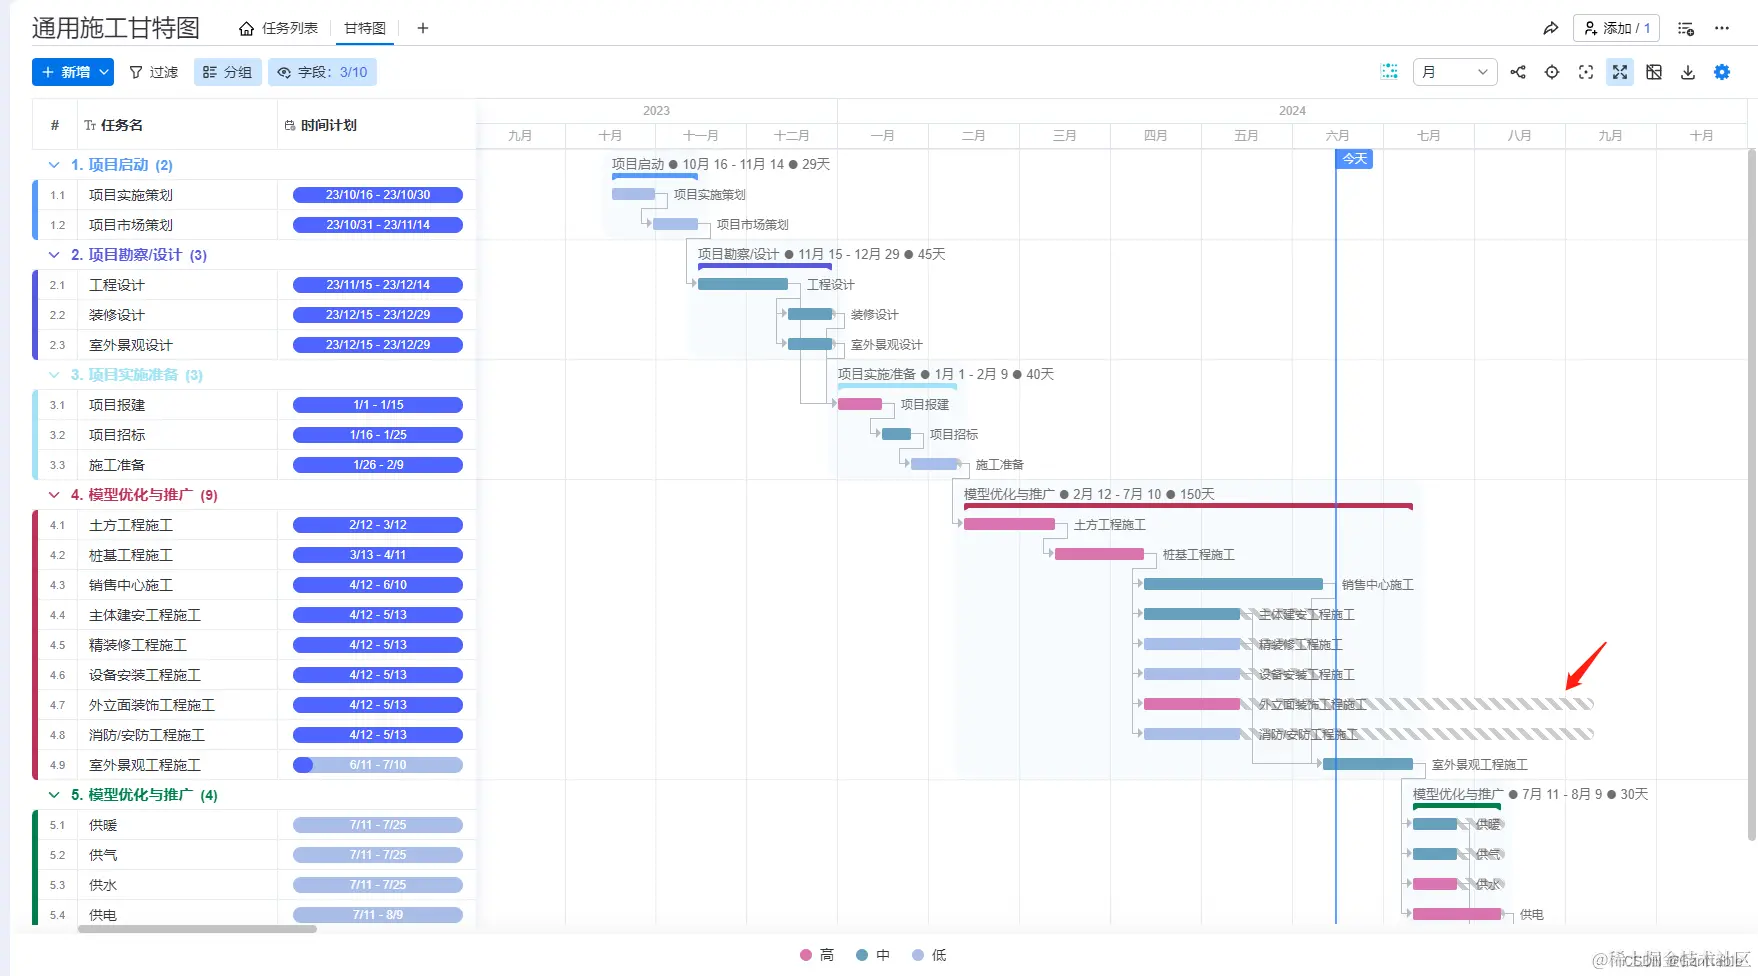Click the pink 土方工程施工 Gantt bar
The image size is (1758, 976).
click(x=1009, y=524)
